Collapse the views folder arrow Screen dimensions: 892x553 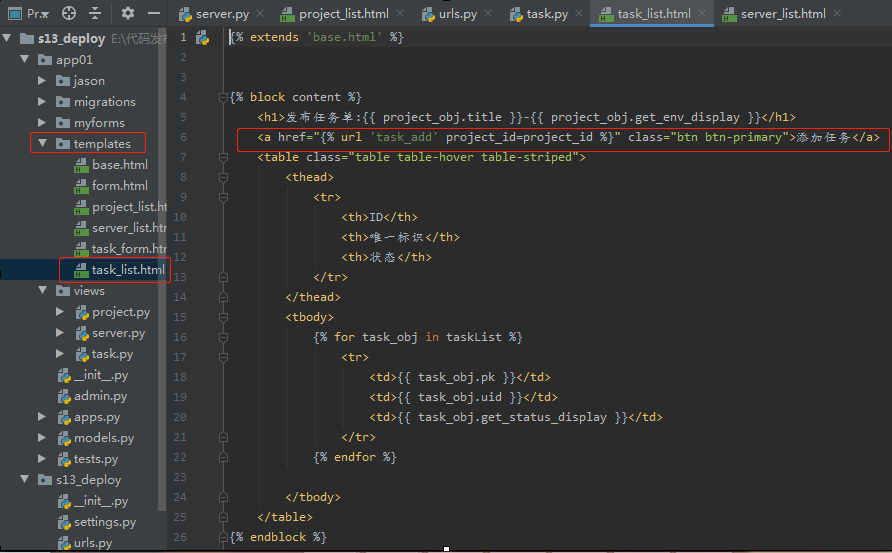pyautogui.click(x=42, y=291)
